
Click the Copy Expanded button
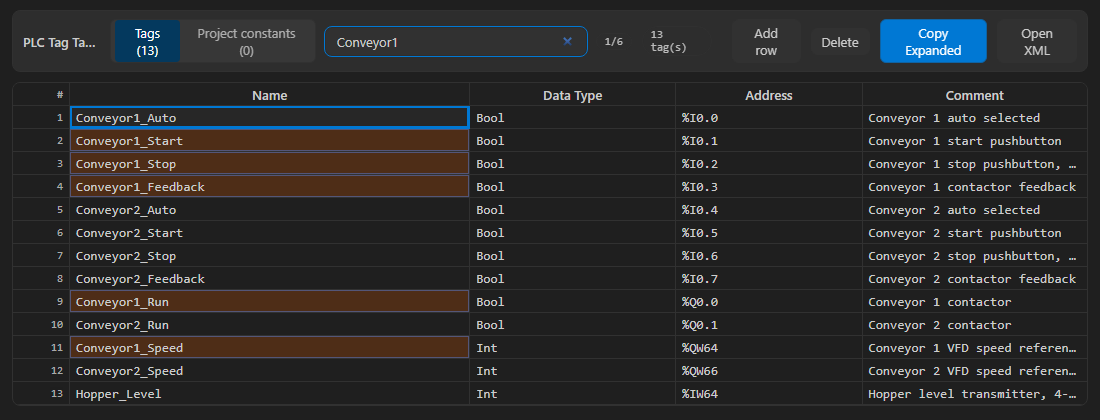pos(933,41)
